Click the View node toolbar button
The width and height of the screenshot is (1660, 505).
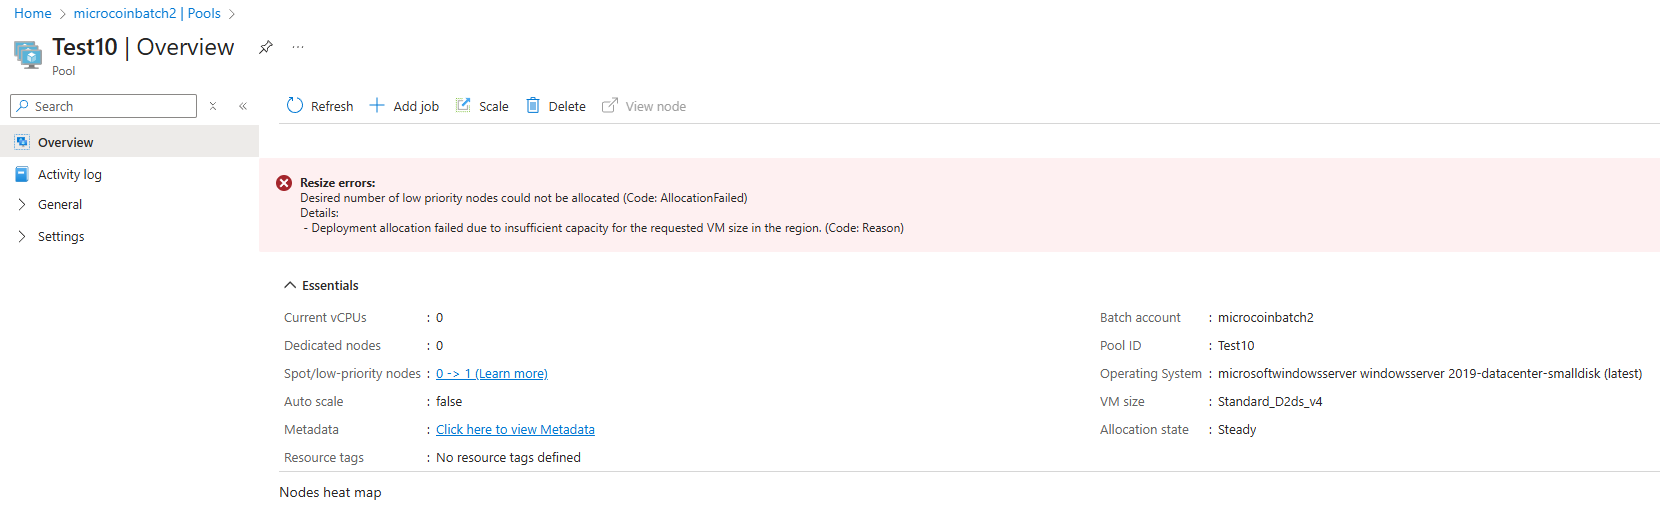coord(644,106)
